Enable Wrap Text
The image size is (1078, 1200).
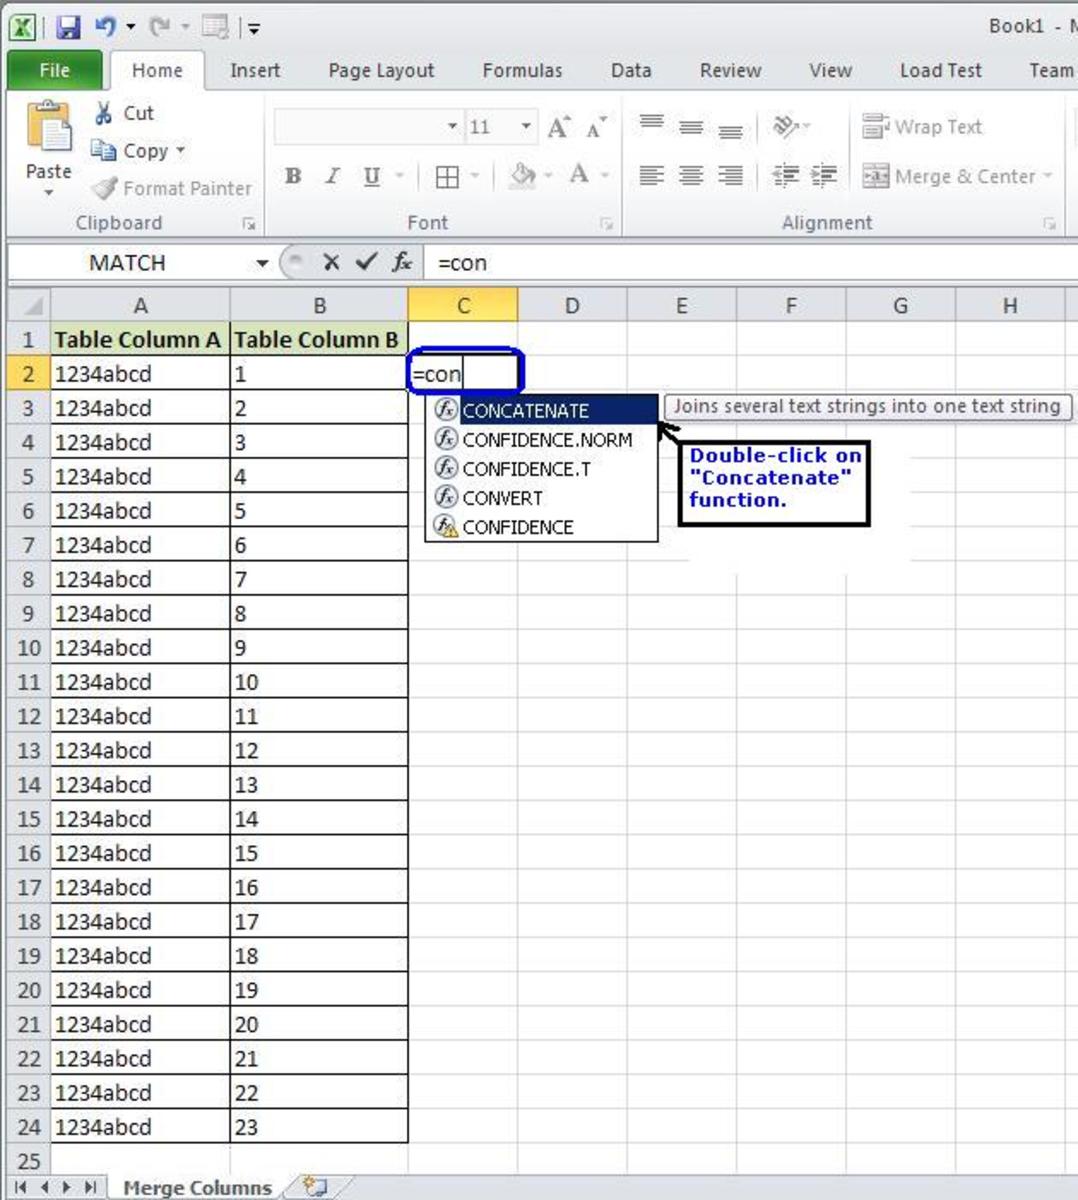922,127
